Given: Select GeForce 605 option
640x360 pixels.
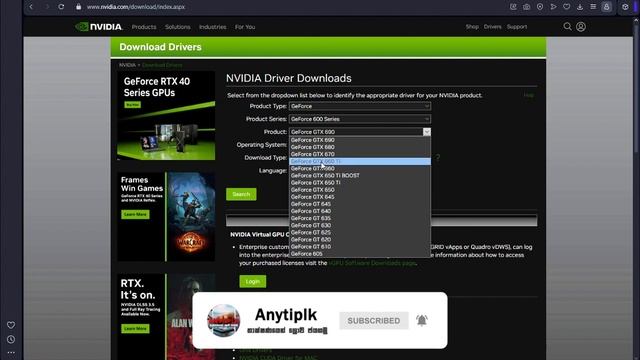Looking at the screenshot, I should [x=360, y=254].
